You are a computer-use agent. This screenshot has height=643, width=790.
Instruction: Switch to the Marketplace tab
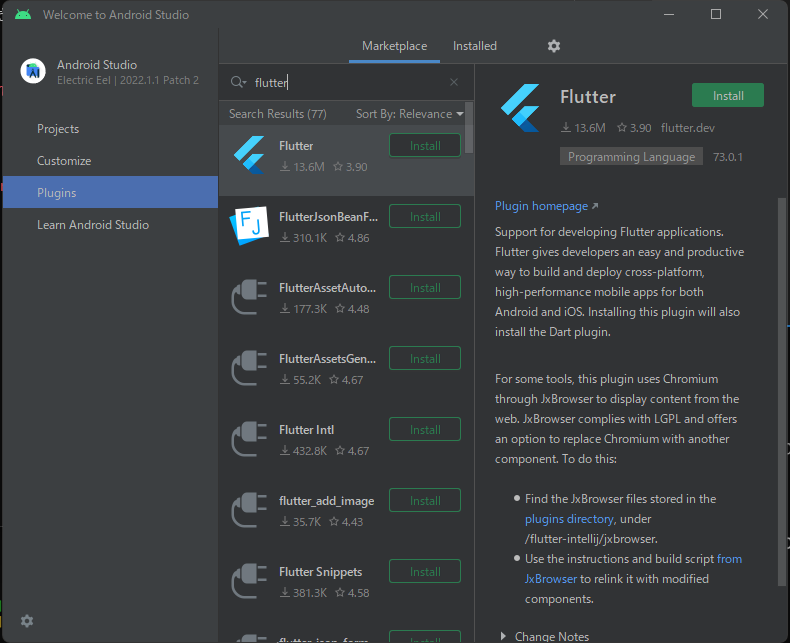394,46
